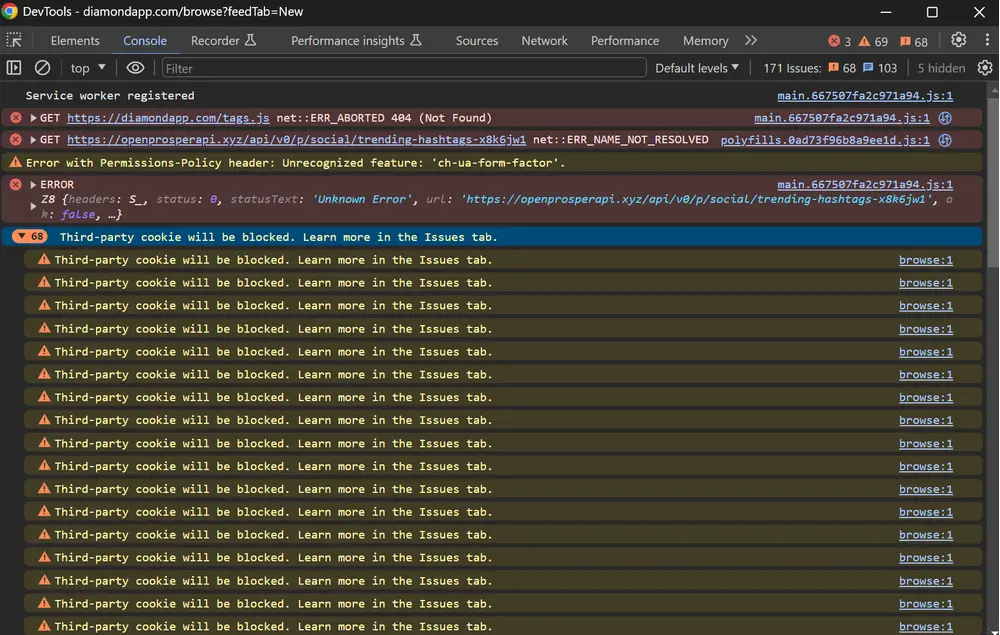The height and width of the screenshot is (635, 1000).
Task: Follow a browse:1 source link
Action: pyautogui.click(x=925, y=259)
